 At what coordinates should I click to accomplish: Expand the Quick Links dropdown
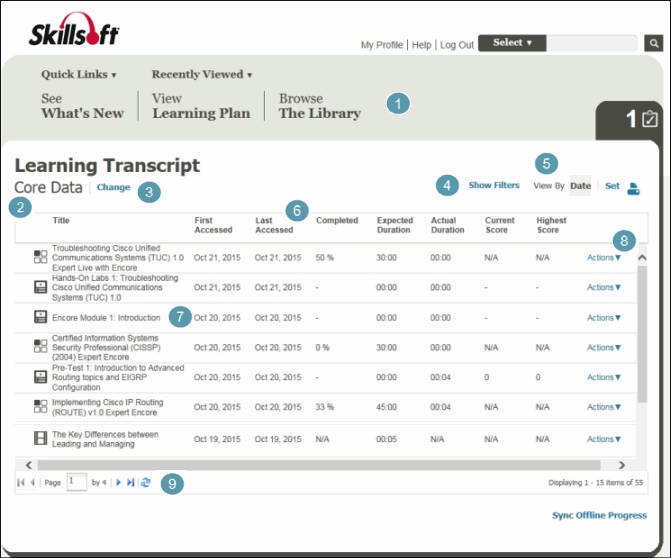click(79, 74)
